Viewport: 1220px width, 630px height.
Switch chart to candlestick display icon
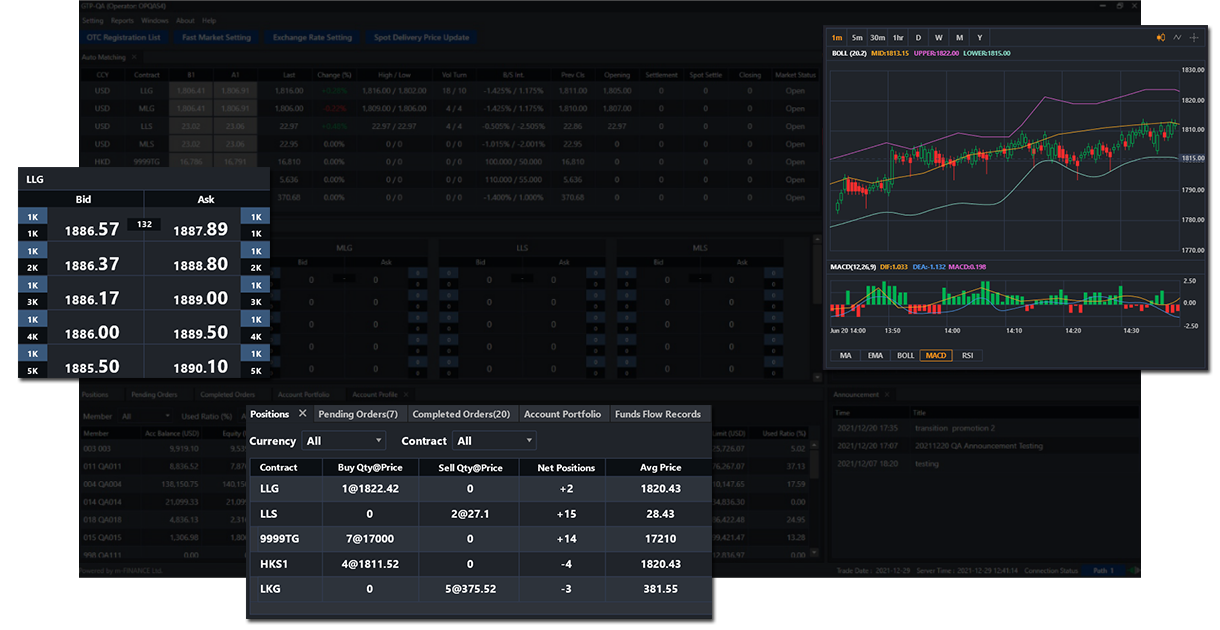click(x=1161, y=37)
